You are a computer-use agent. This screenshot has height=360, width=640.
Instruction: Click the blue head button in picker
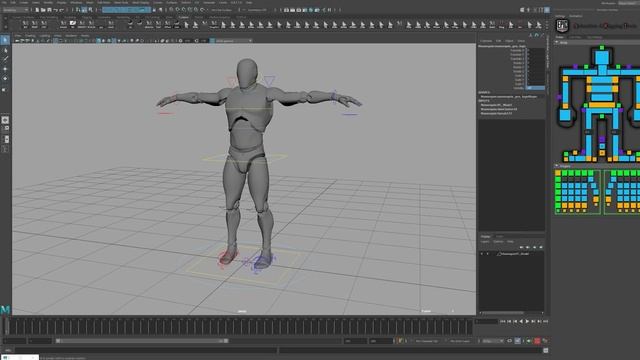pyautogui.click(x=602, y=57)
